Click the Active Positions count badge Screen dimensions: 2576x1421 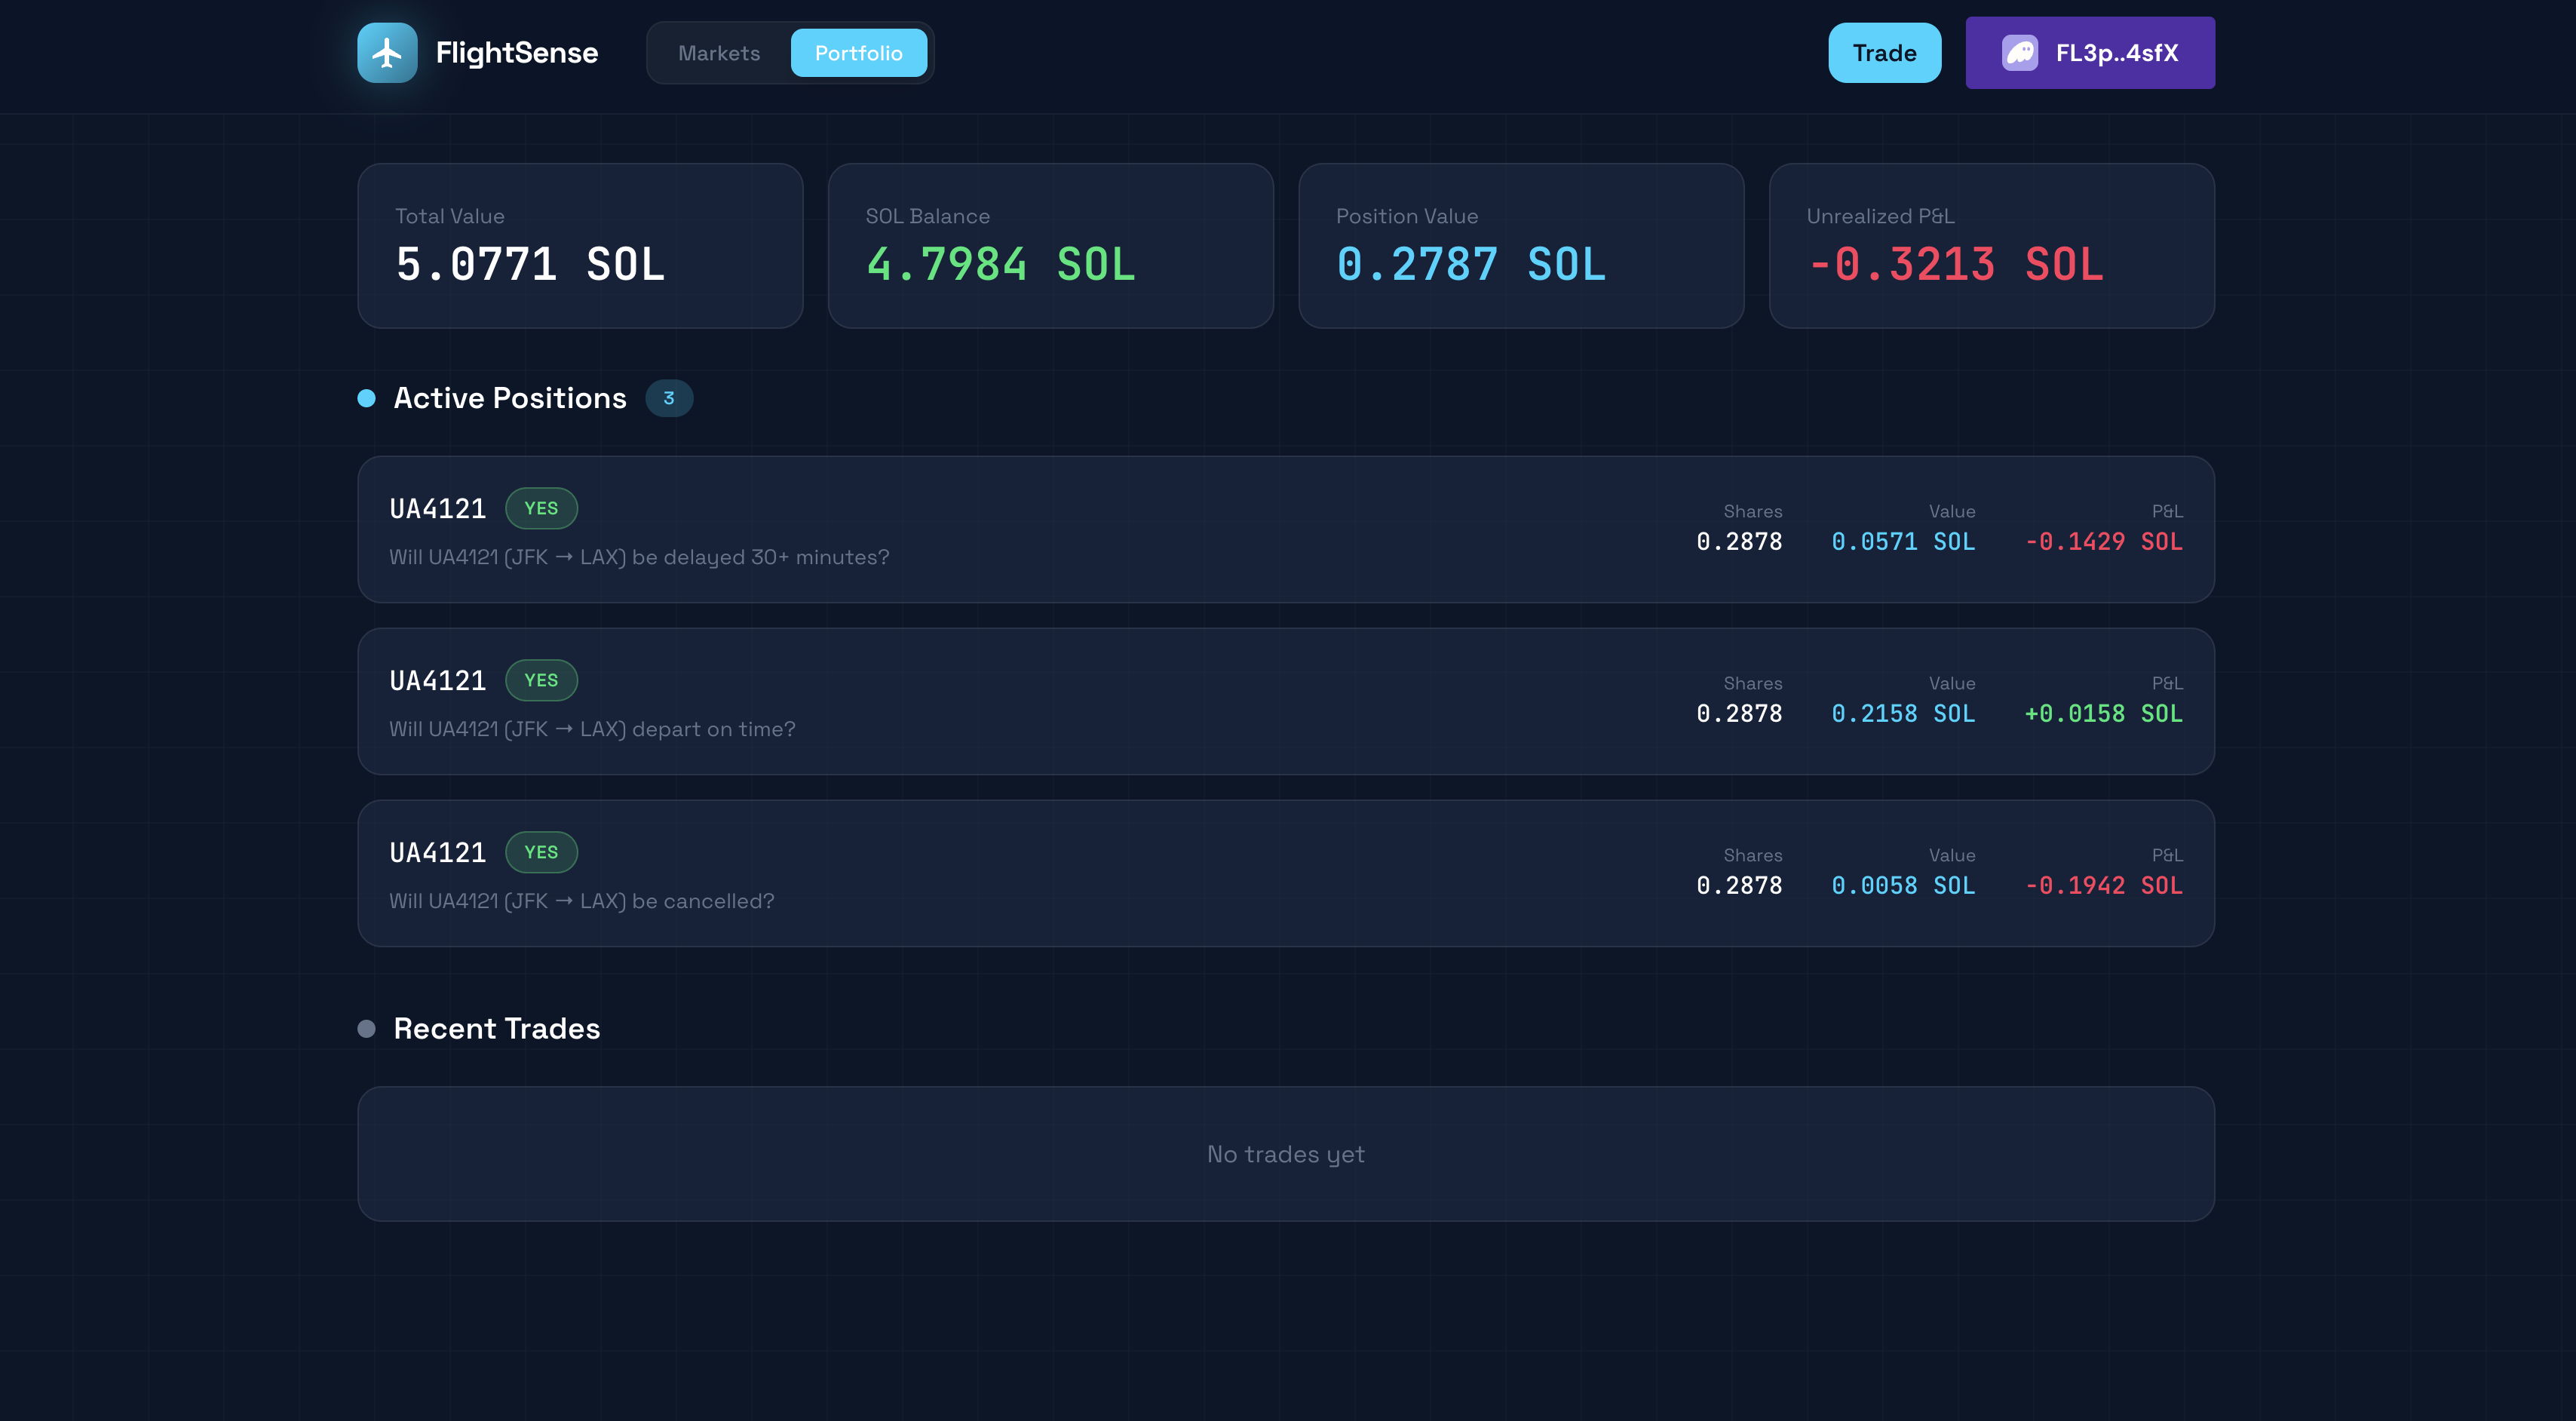pos(668,398)
